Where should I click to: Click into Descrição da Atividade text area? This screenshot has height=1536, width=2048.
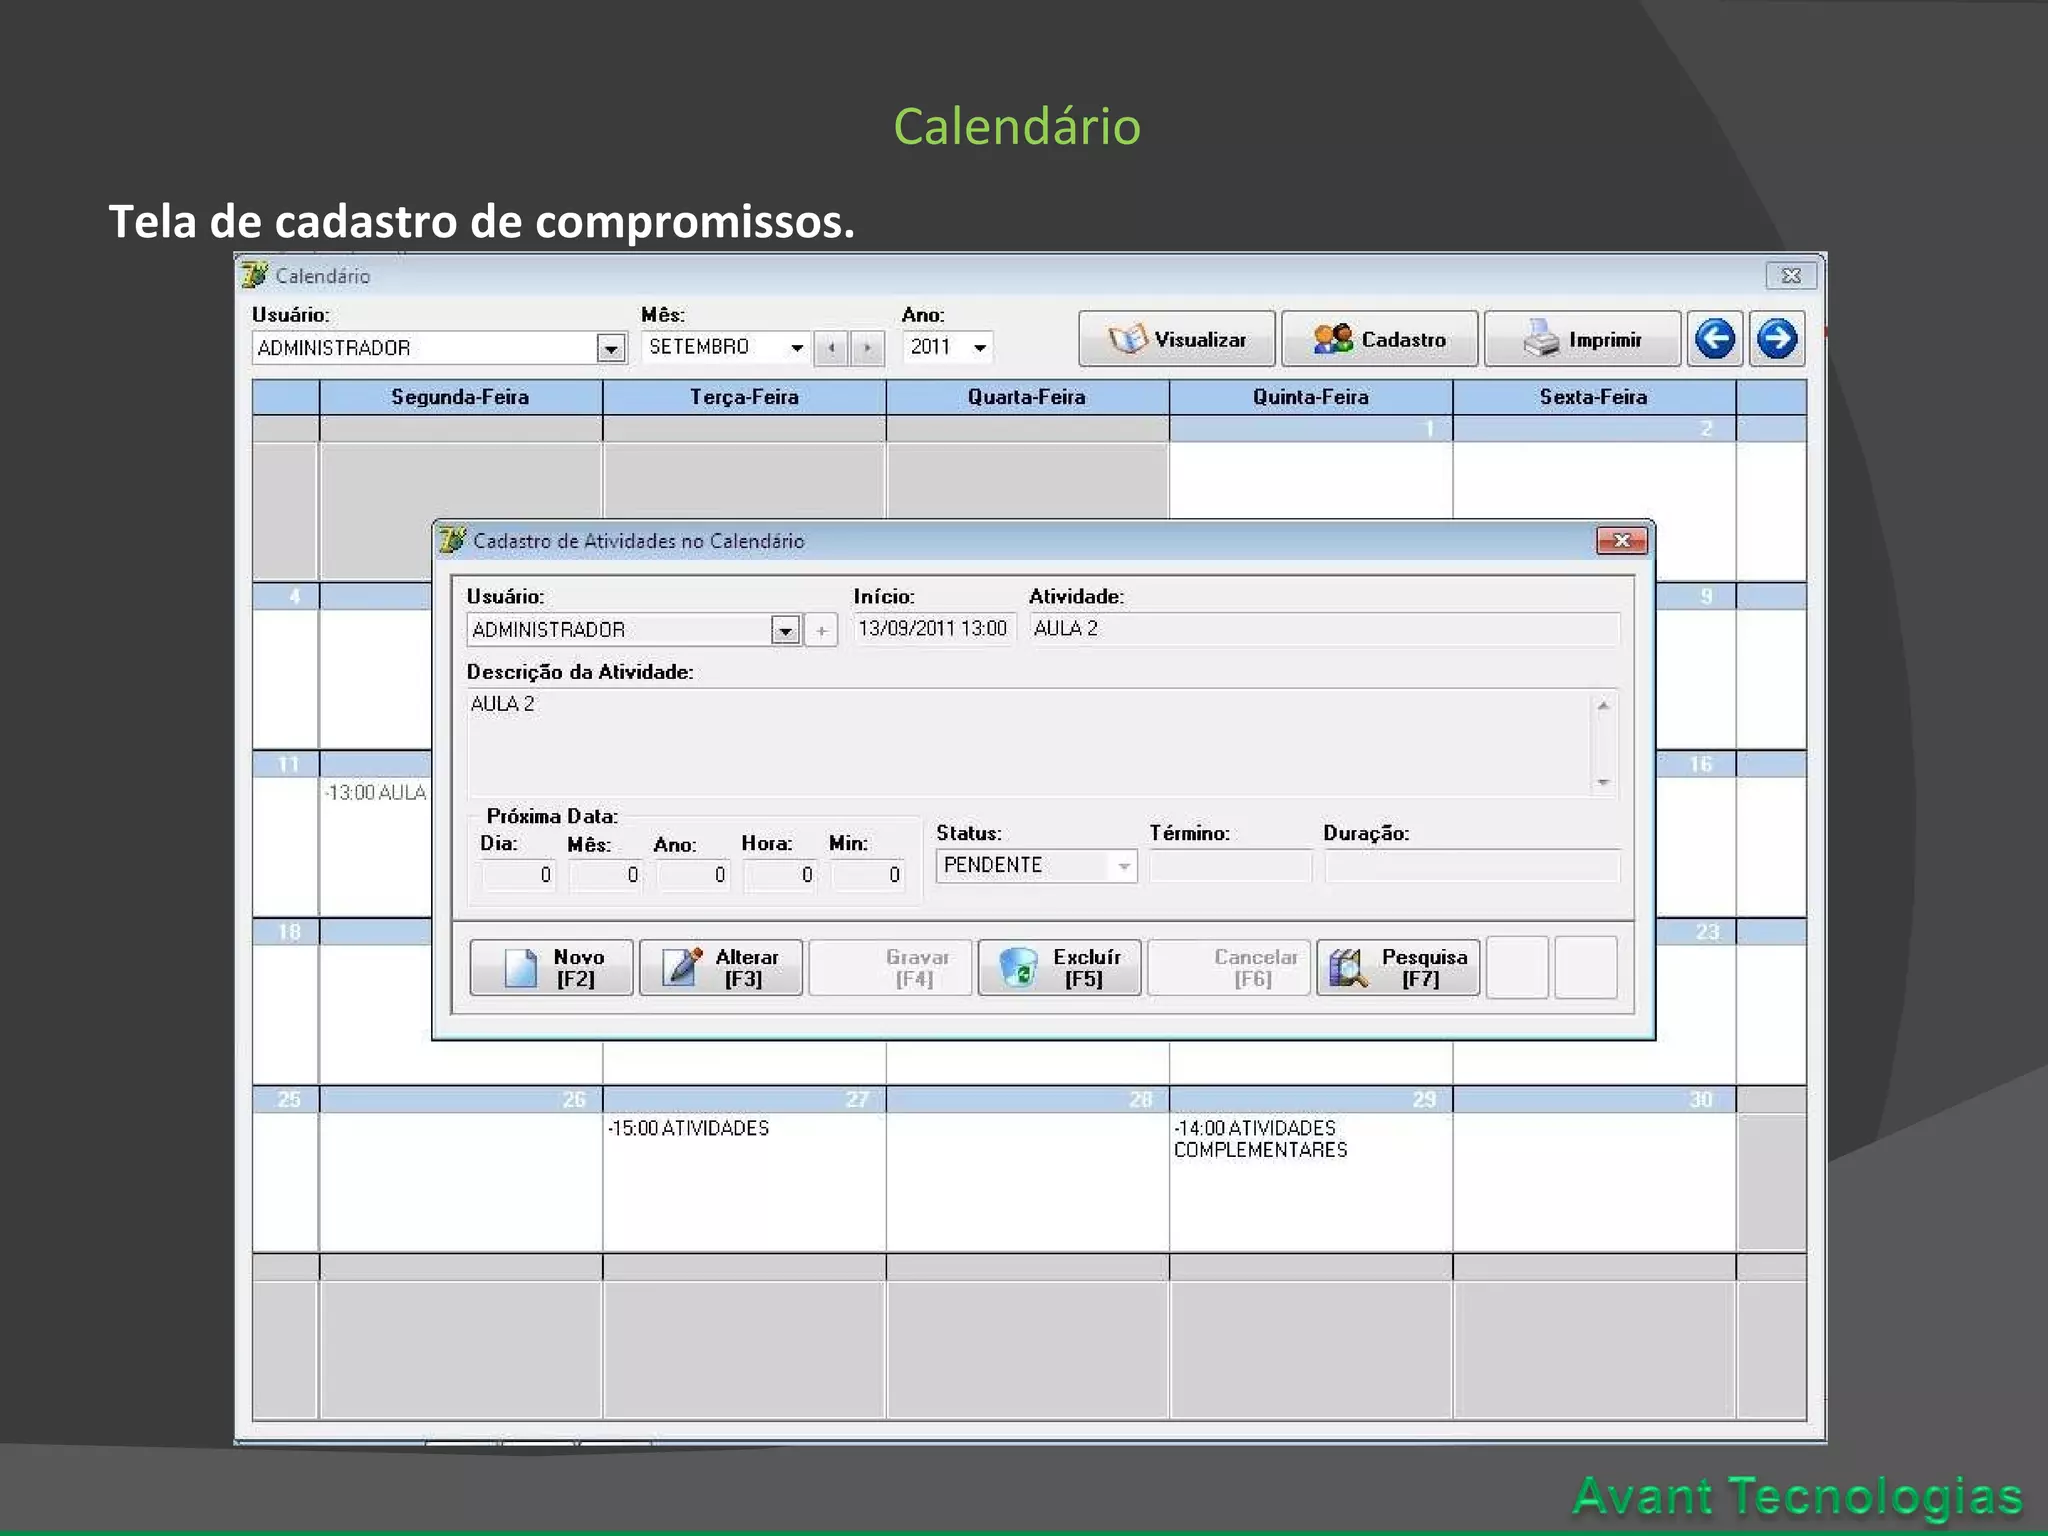point(1030,742)
